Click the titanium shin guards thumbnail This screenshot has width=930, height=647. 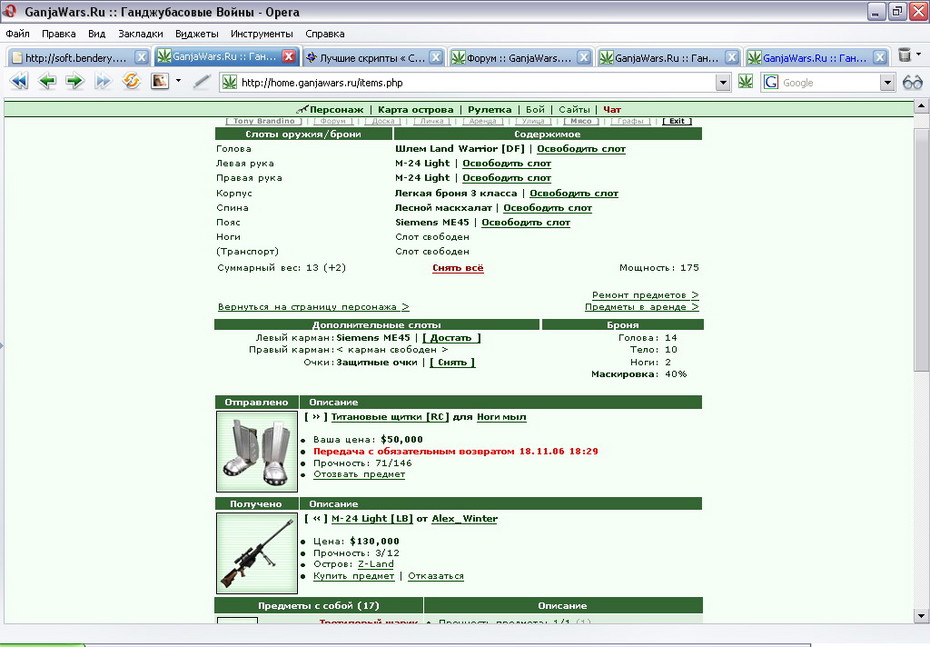point(257,452)
